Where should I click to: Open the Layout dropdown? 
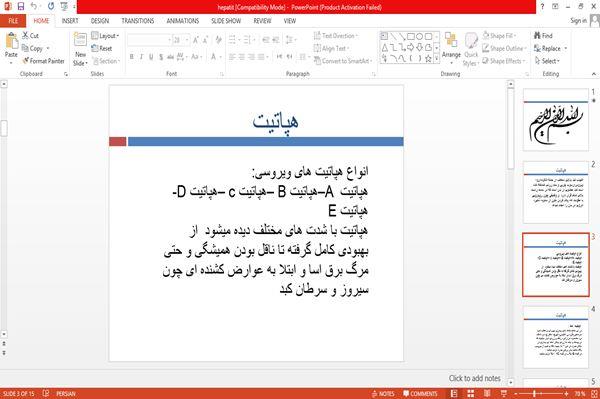105,36
